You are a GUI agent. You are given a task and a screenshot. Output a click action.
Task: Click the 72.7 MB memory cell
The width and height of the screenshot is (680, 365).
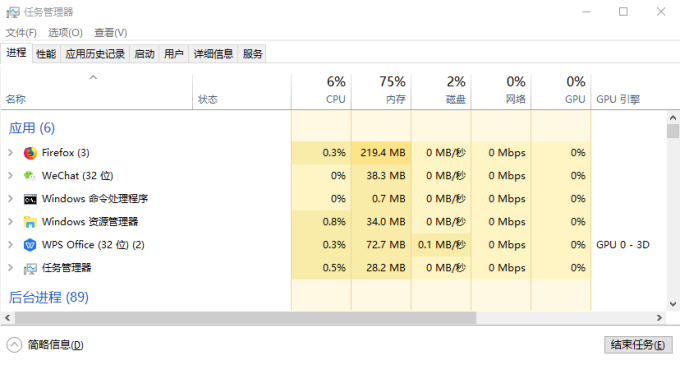point(381,244)
